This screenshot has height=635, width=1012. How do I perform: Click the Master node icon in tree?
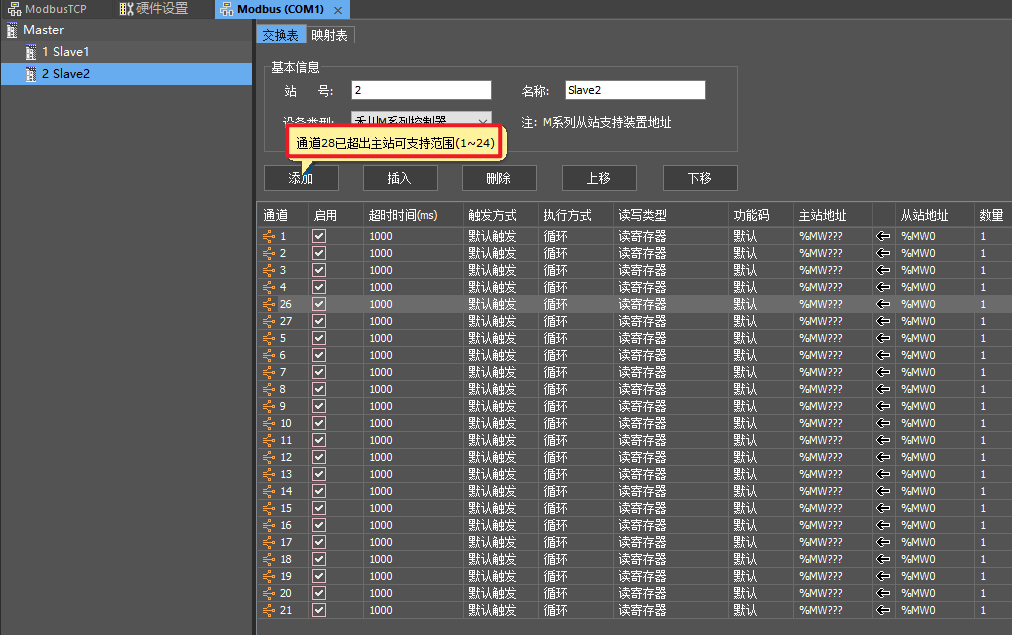click(13, 30)
